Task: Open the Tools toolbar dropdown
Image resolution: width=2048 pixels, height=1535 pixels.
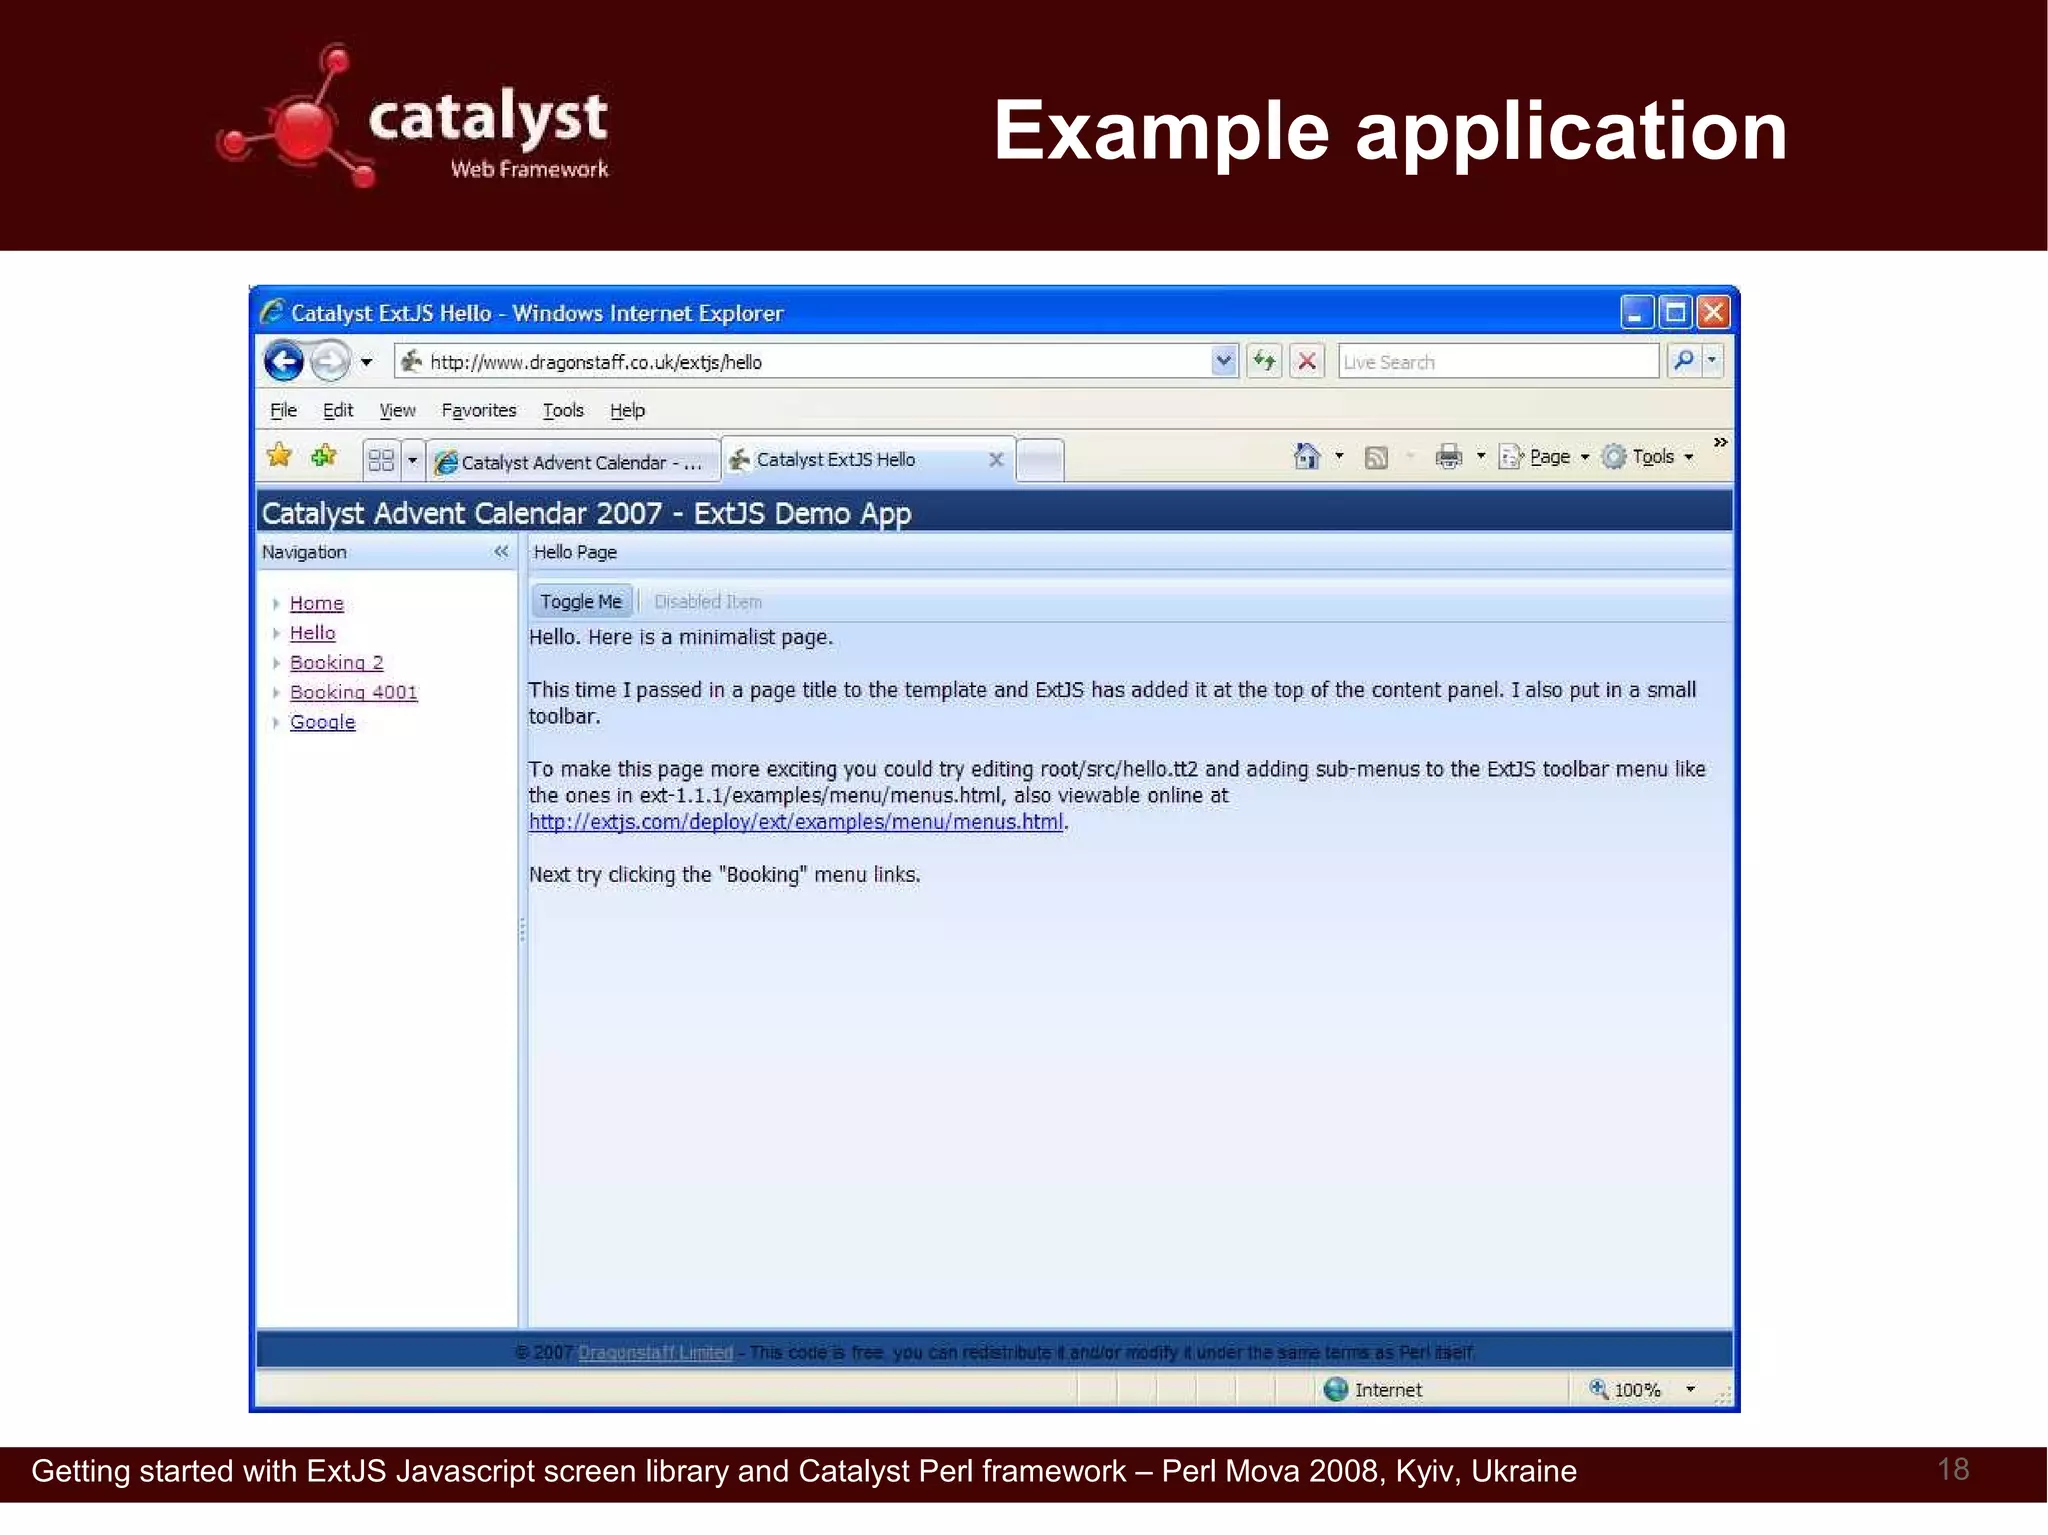Action: [1651, 457]
